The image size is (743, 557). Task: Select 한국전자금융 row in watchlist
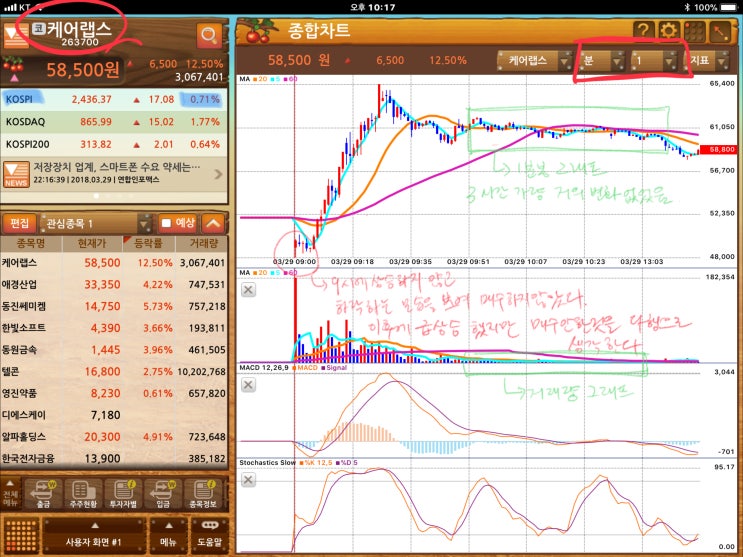click(x=114, y=458)
